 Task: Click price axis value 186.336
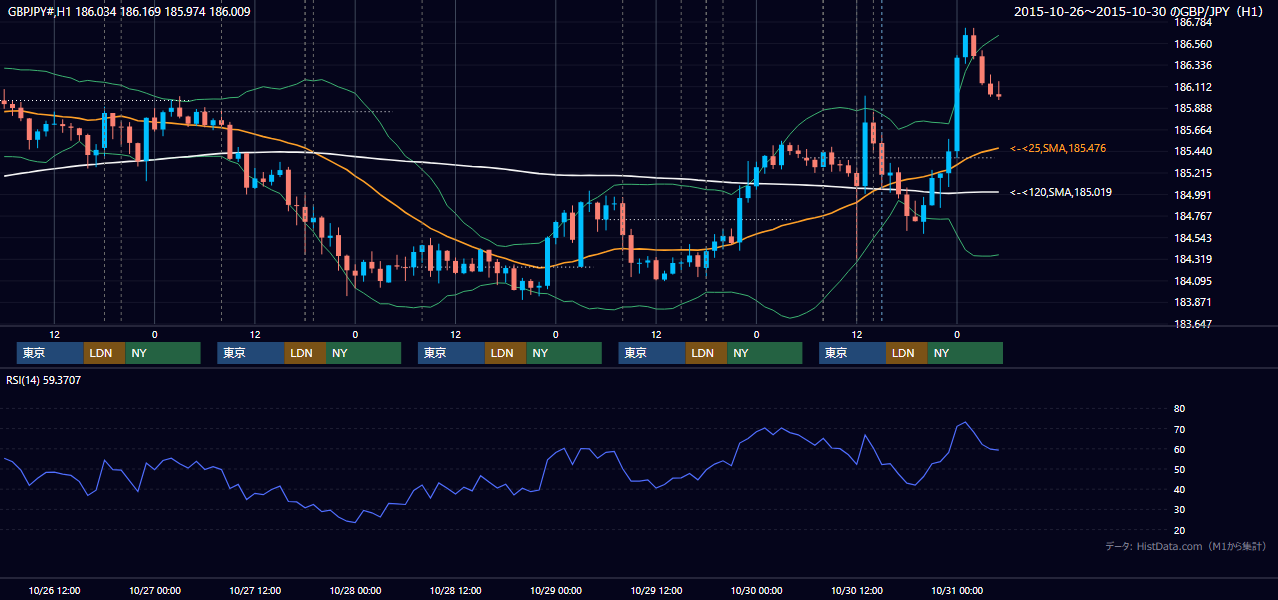tap(1193, 65)
